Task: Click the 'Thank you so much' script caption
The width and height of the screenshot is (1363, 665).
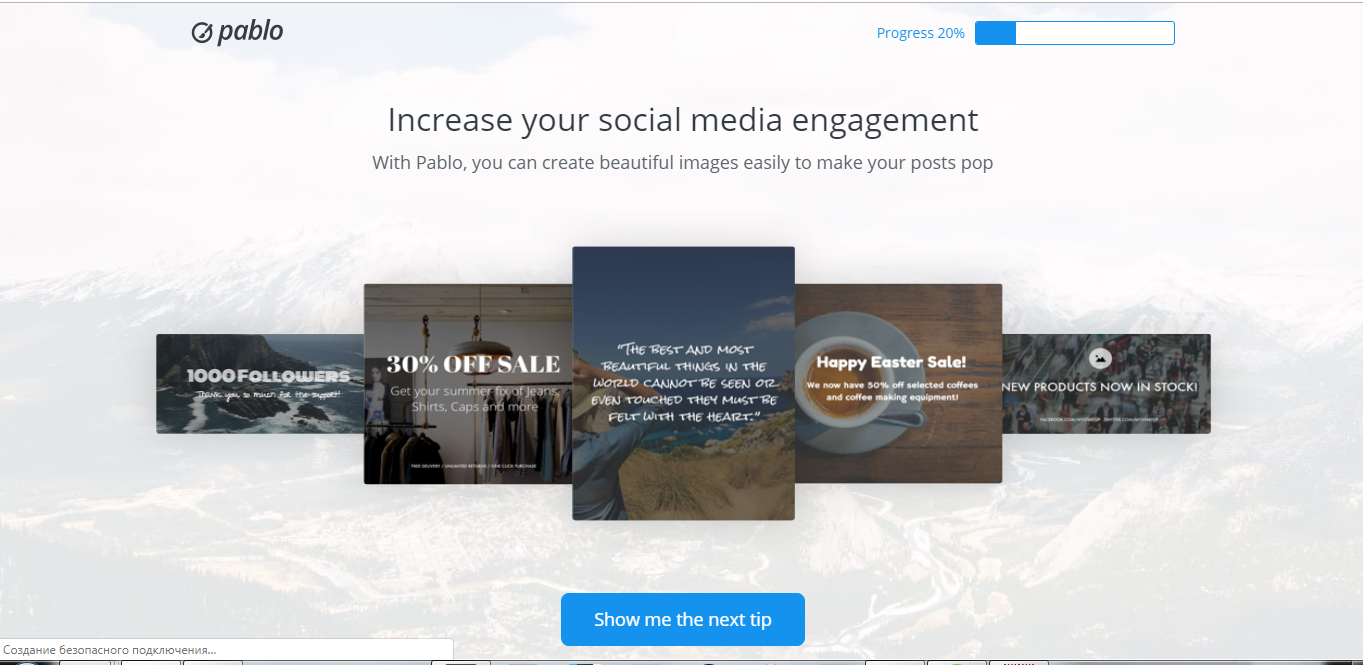Action: (x=268, y=395)
